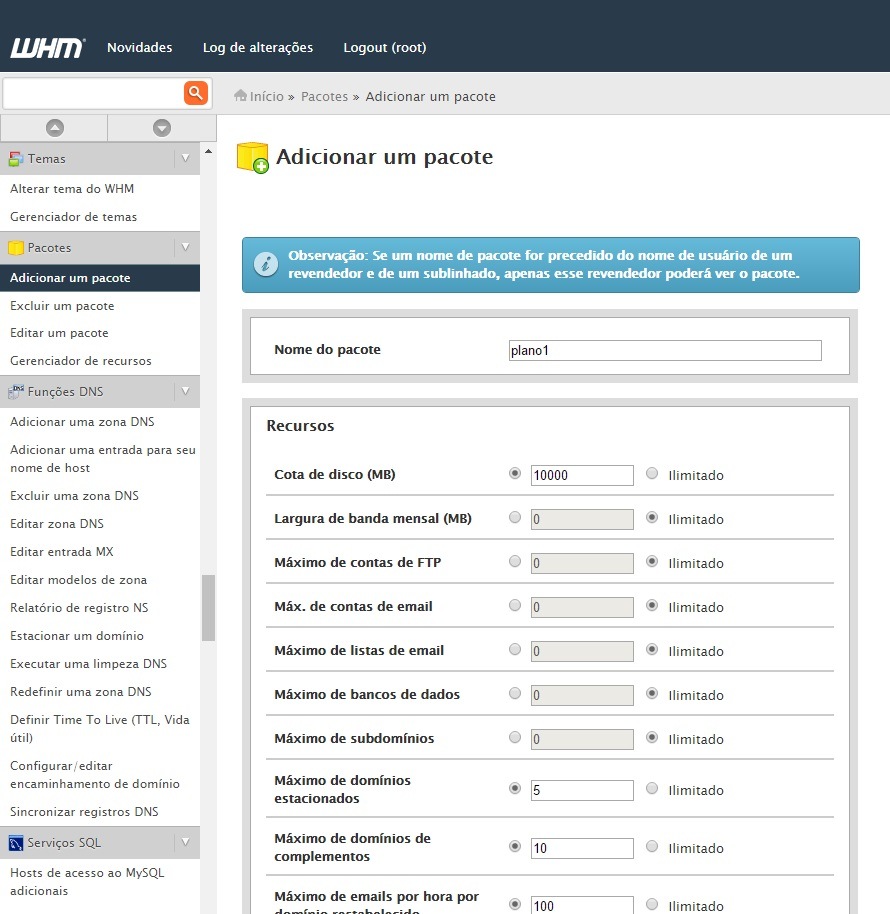The width and height of the screenshot is (890, 914).
Task: Open the Novidades menu item
Action: coord(139,47)
